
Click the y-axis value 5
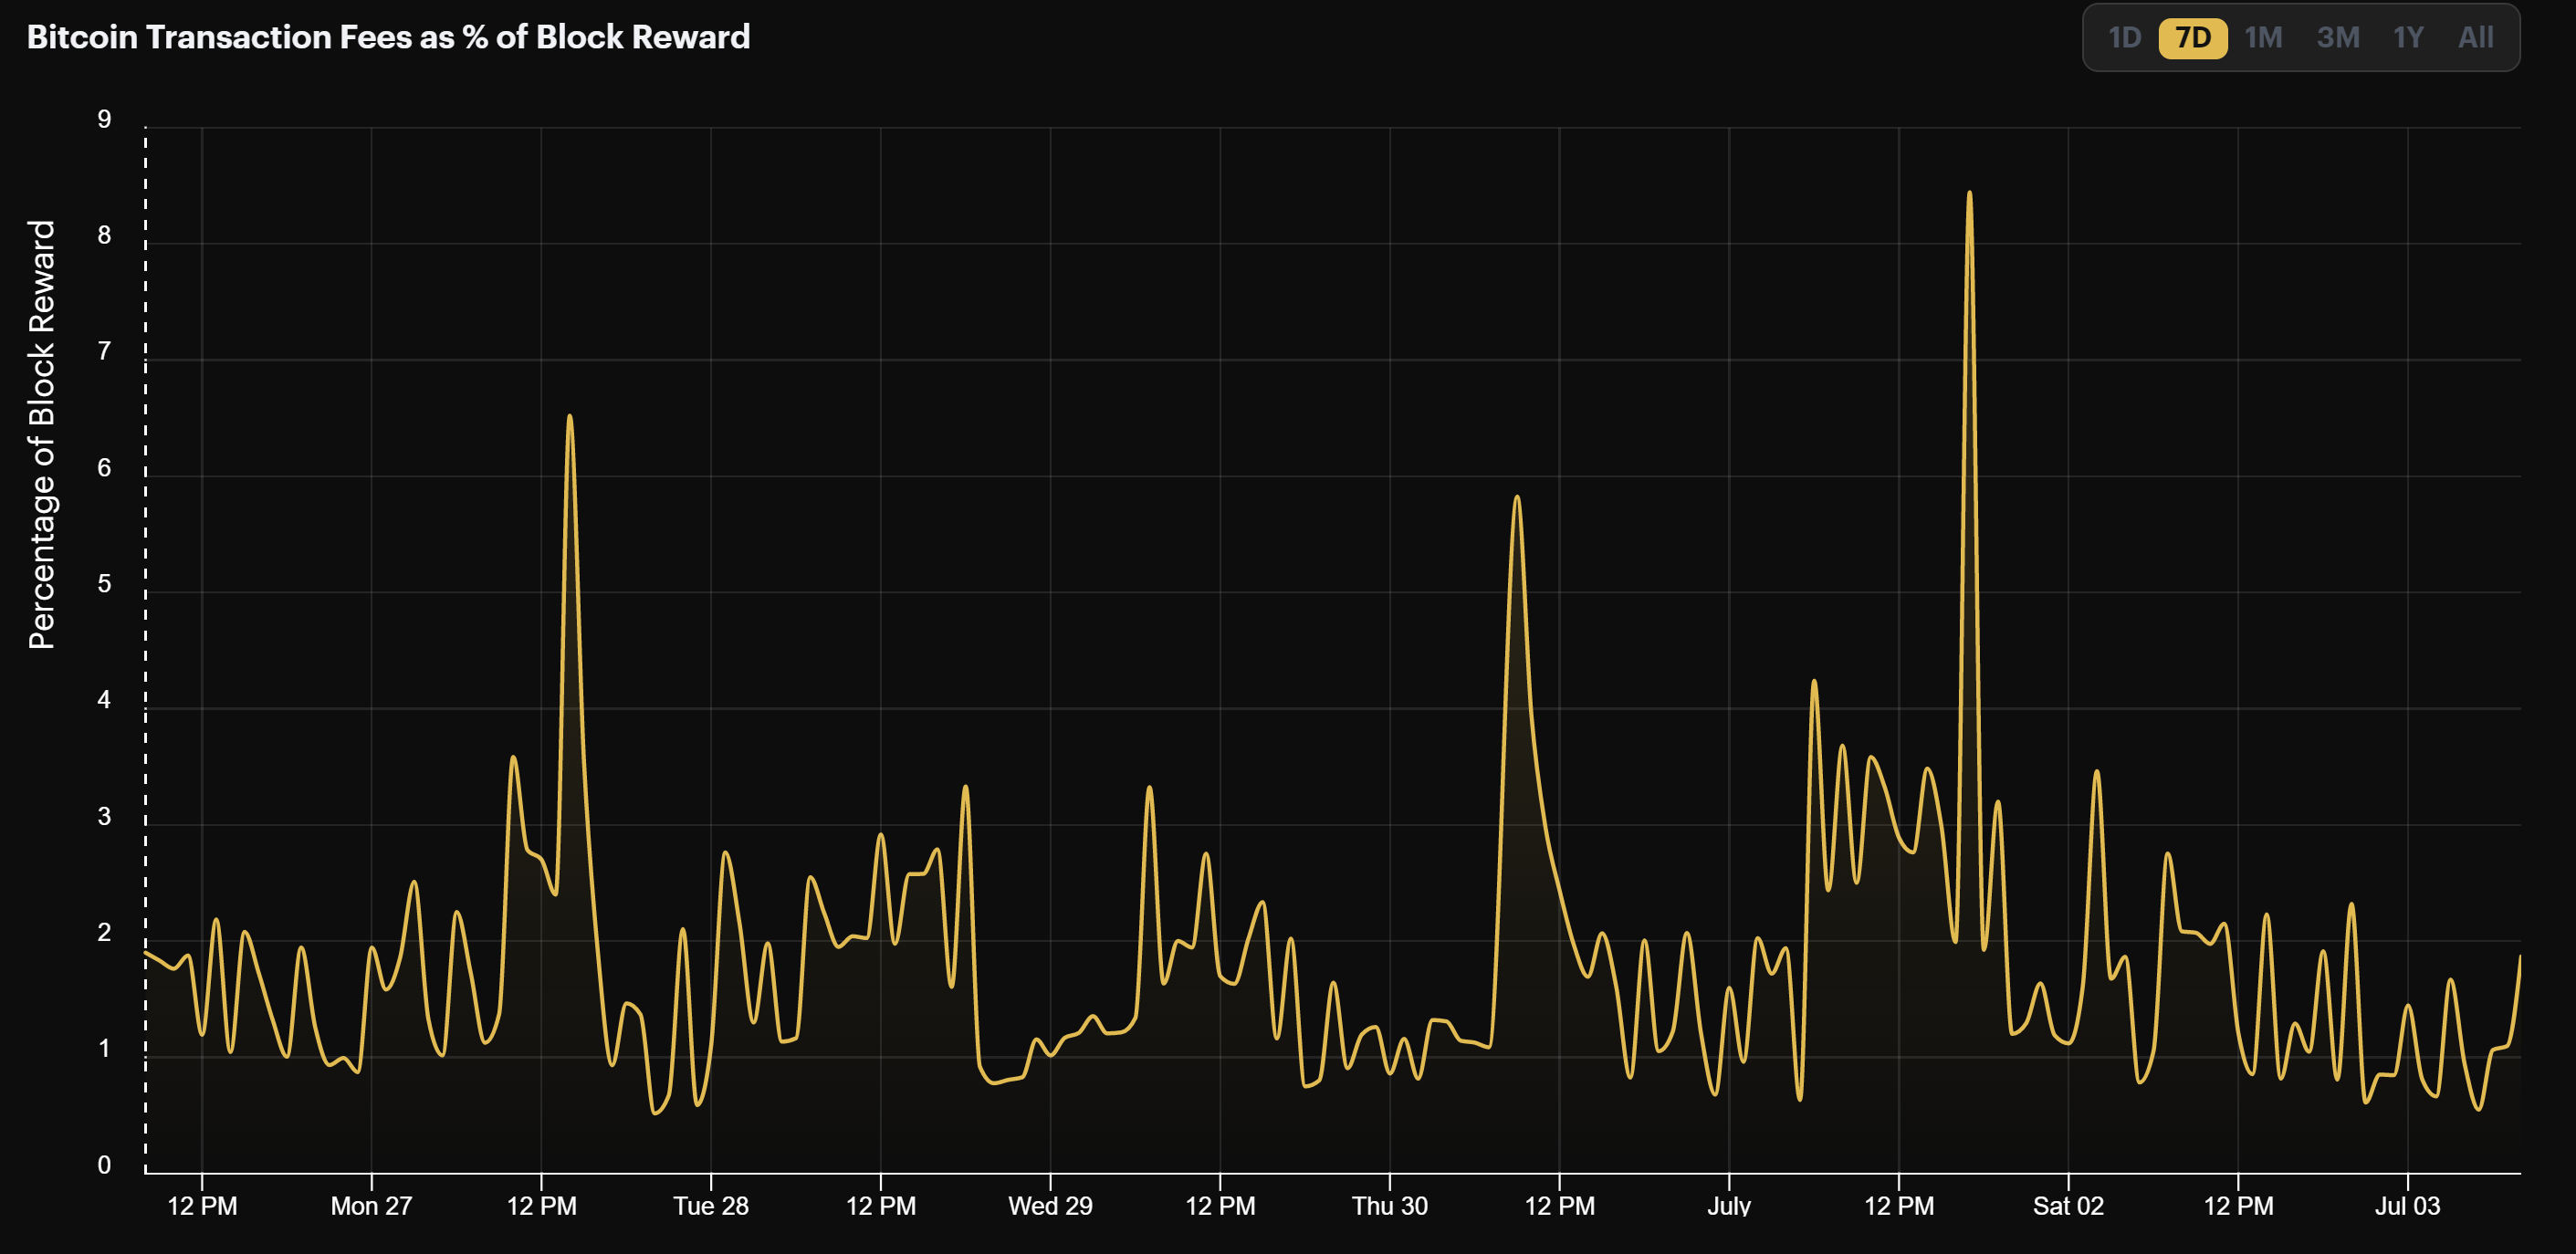[x=104, y=585]
